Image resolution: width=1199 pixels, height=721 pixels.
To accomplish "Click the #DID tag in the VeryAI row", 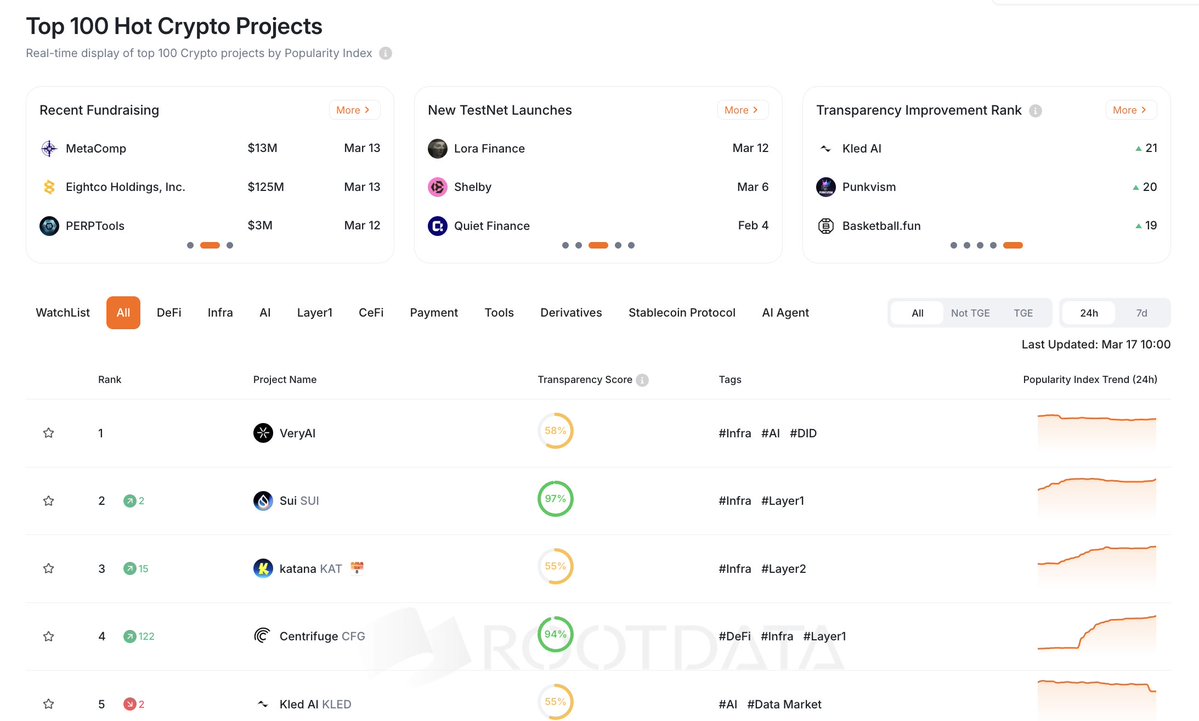I will pyautogui.click(x=803, y=433).
